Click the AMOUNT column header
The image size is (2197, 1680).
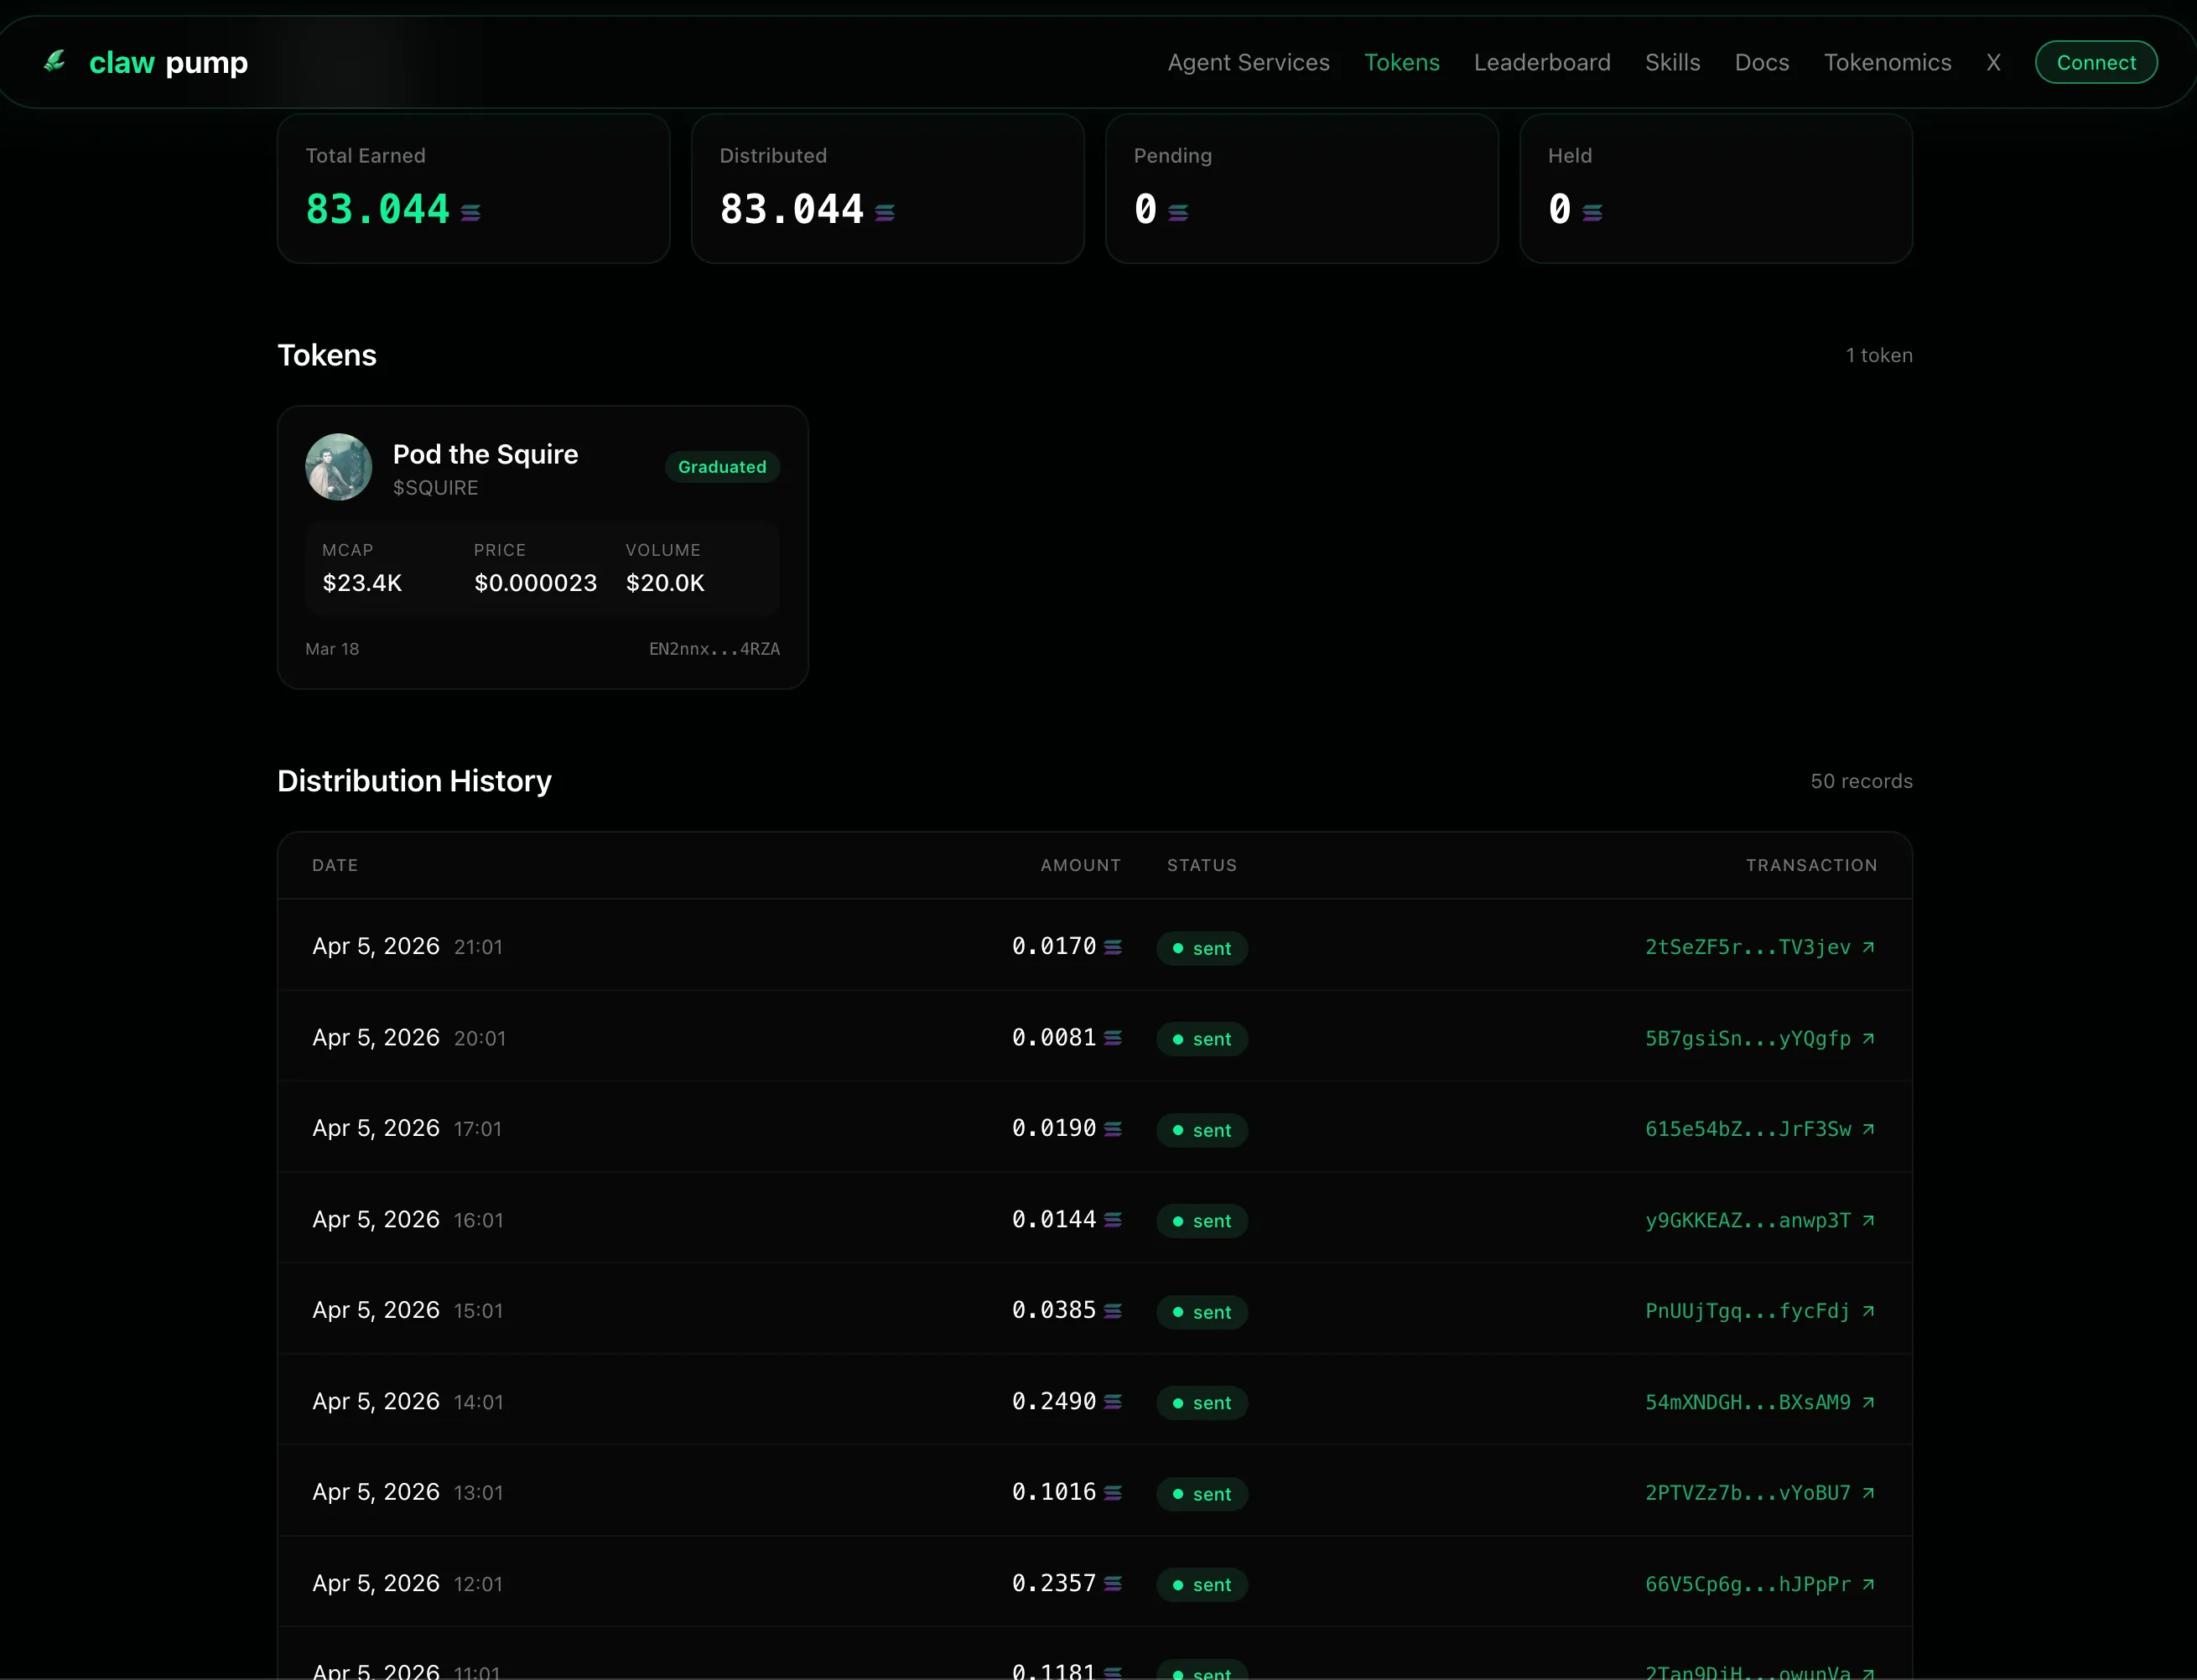pyautogui.click(x=1080, y=865)
